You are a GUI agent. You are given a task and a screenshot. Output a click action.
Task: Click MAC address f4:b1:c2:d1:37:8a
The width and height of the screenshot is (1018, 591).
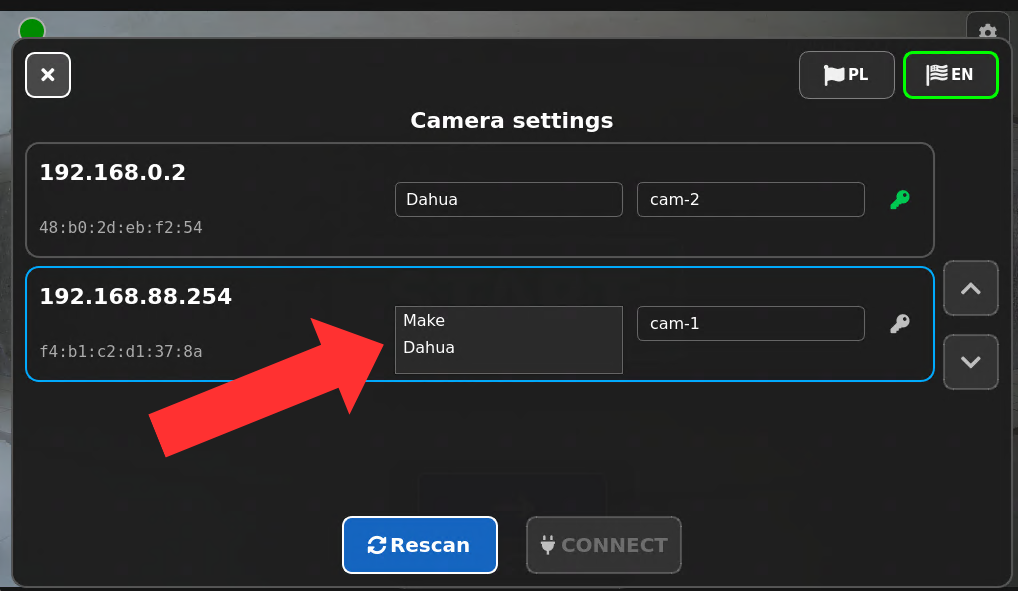pos(121,352)
